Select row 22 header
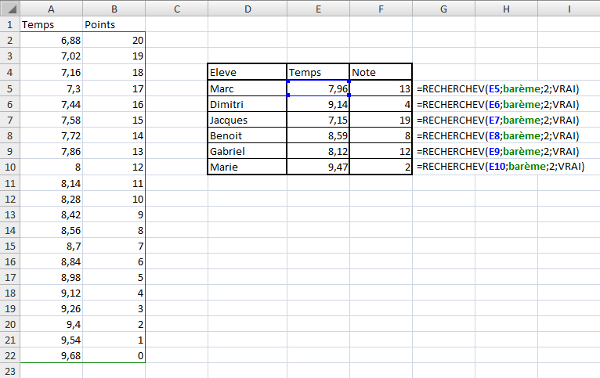Image resolution: width=600 pixels, height=378 pixels. tap(10, 355)
